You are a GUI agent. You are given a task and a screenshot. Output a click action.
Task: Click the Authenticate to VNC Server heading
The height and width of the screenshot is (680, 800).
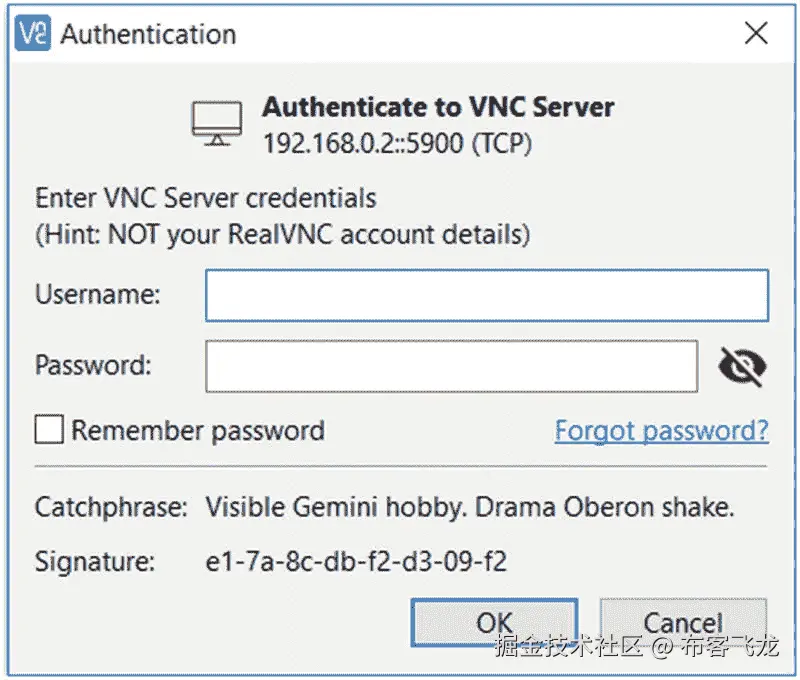tap(438, 107)
